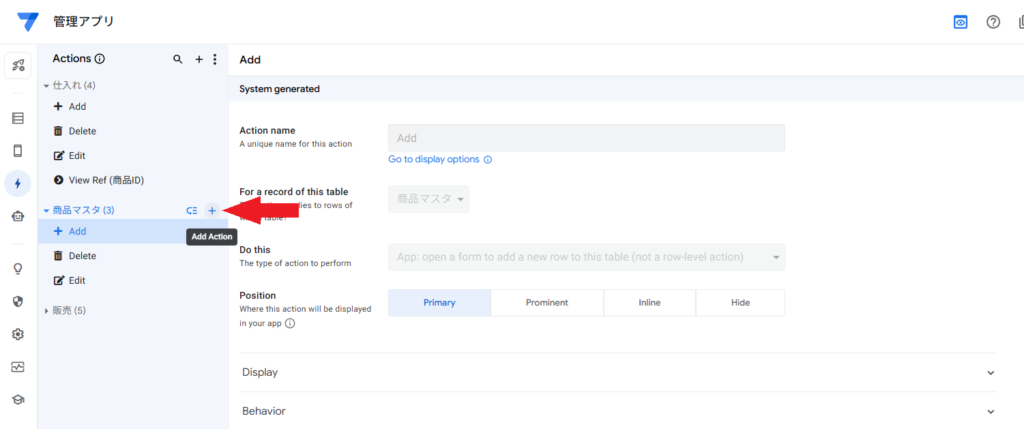Open the Security shield icon
The image size is (1024, 429).
tap(18, 301)
